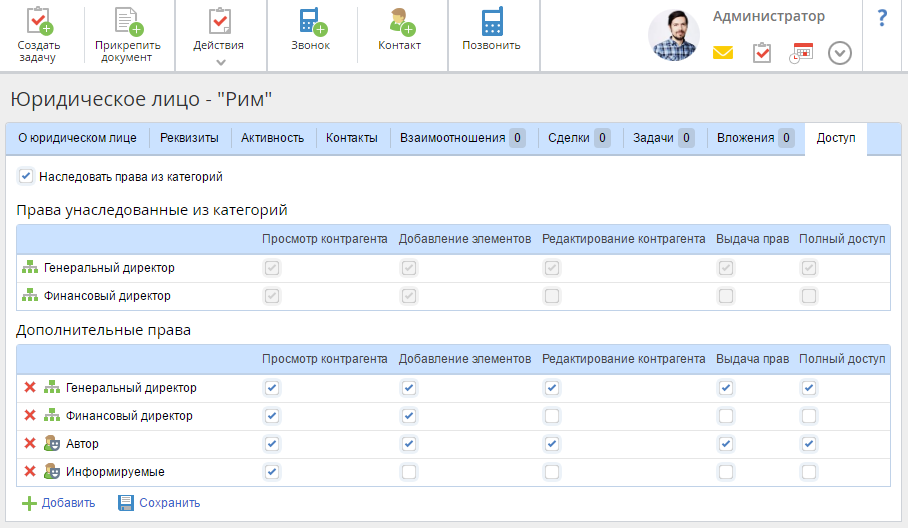Click the Contact (Контакт) toolbar icon

(399, 22)
